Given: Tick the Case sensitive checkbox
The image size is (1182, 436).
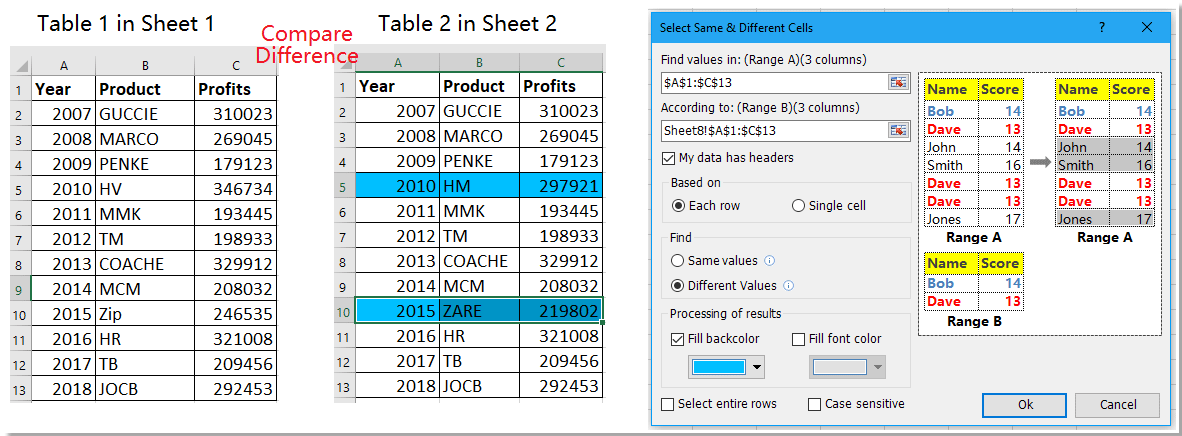Looking at the screenshot, I should tap(815, 404).
